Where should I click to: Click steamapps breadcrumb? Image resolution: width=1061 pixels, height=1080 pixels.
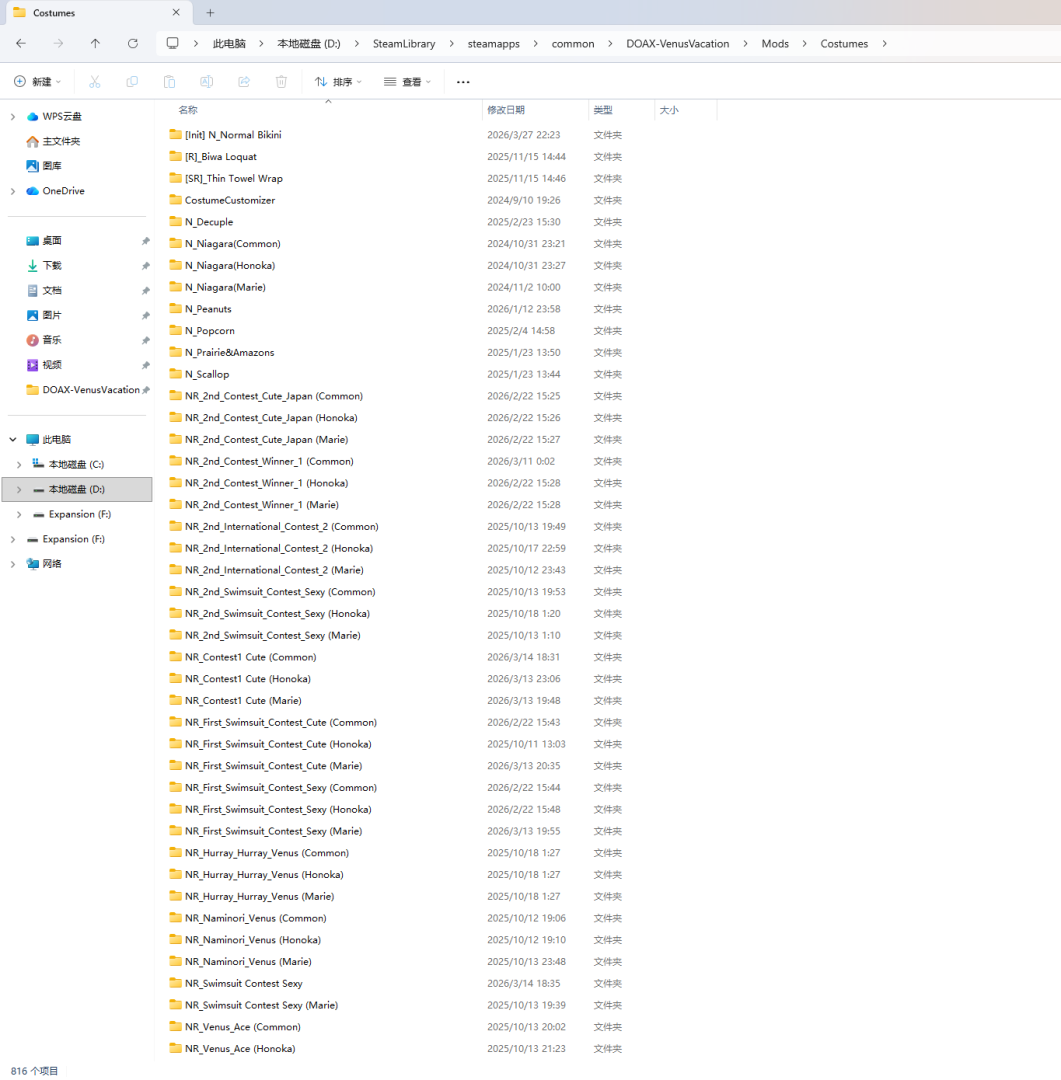[493, 43]
